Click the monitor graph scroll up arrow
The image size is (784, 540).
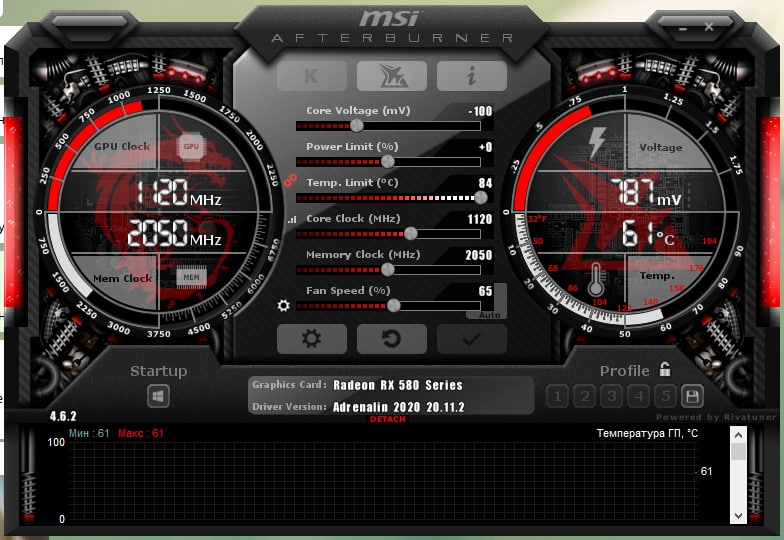tap(738, 435)
